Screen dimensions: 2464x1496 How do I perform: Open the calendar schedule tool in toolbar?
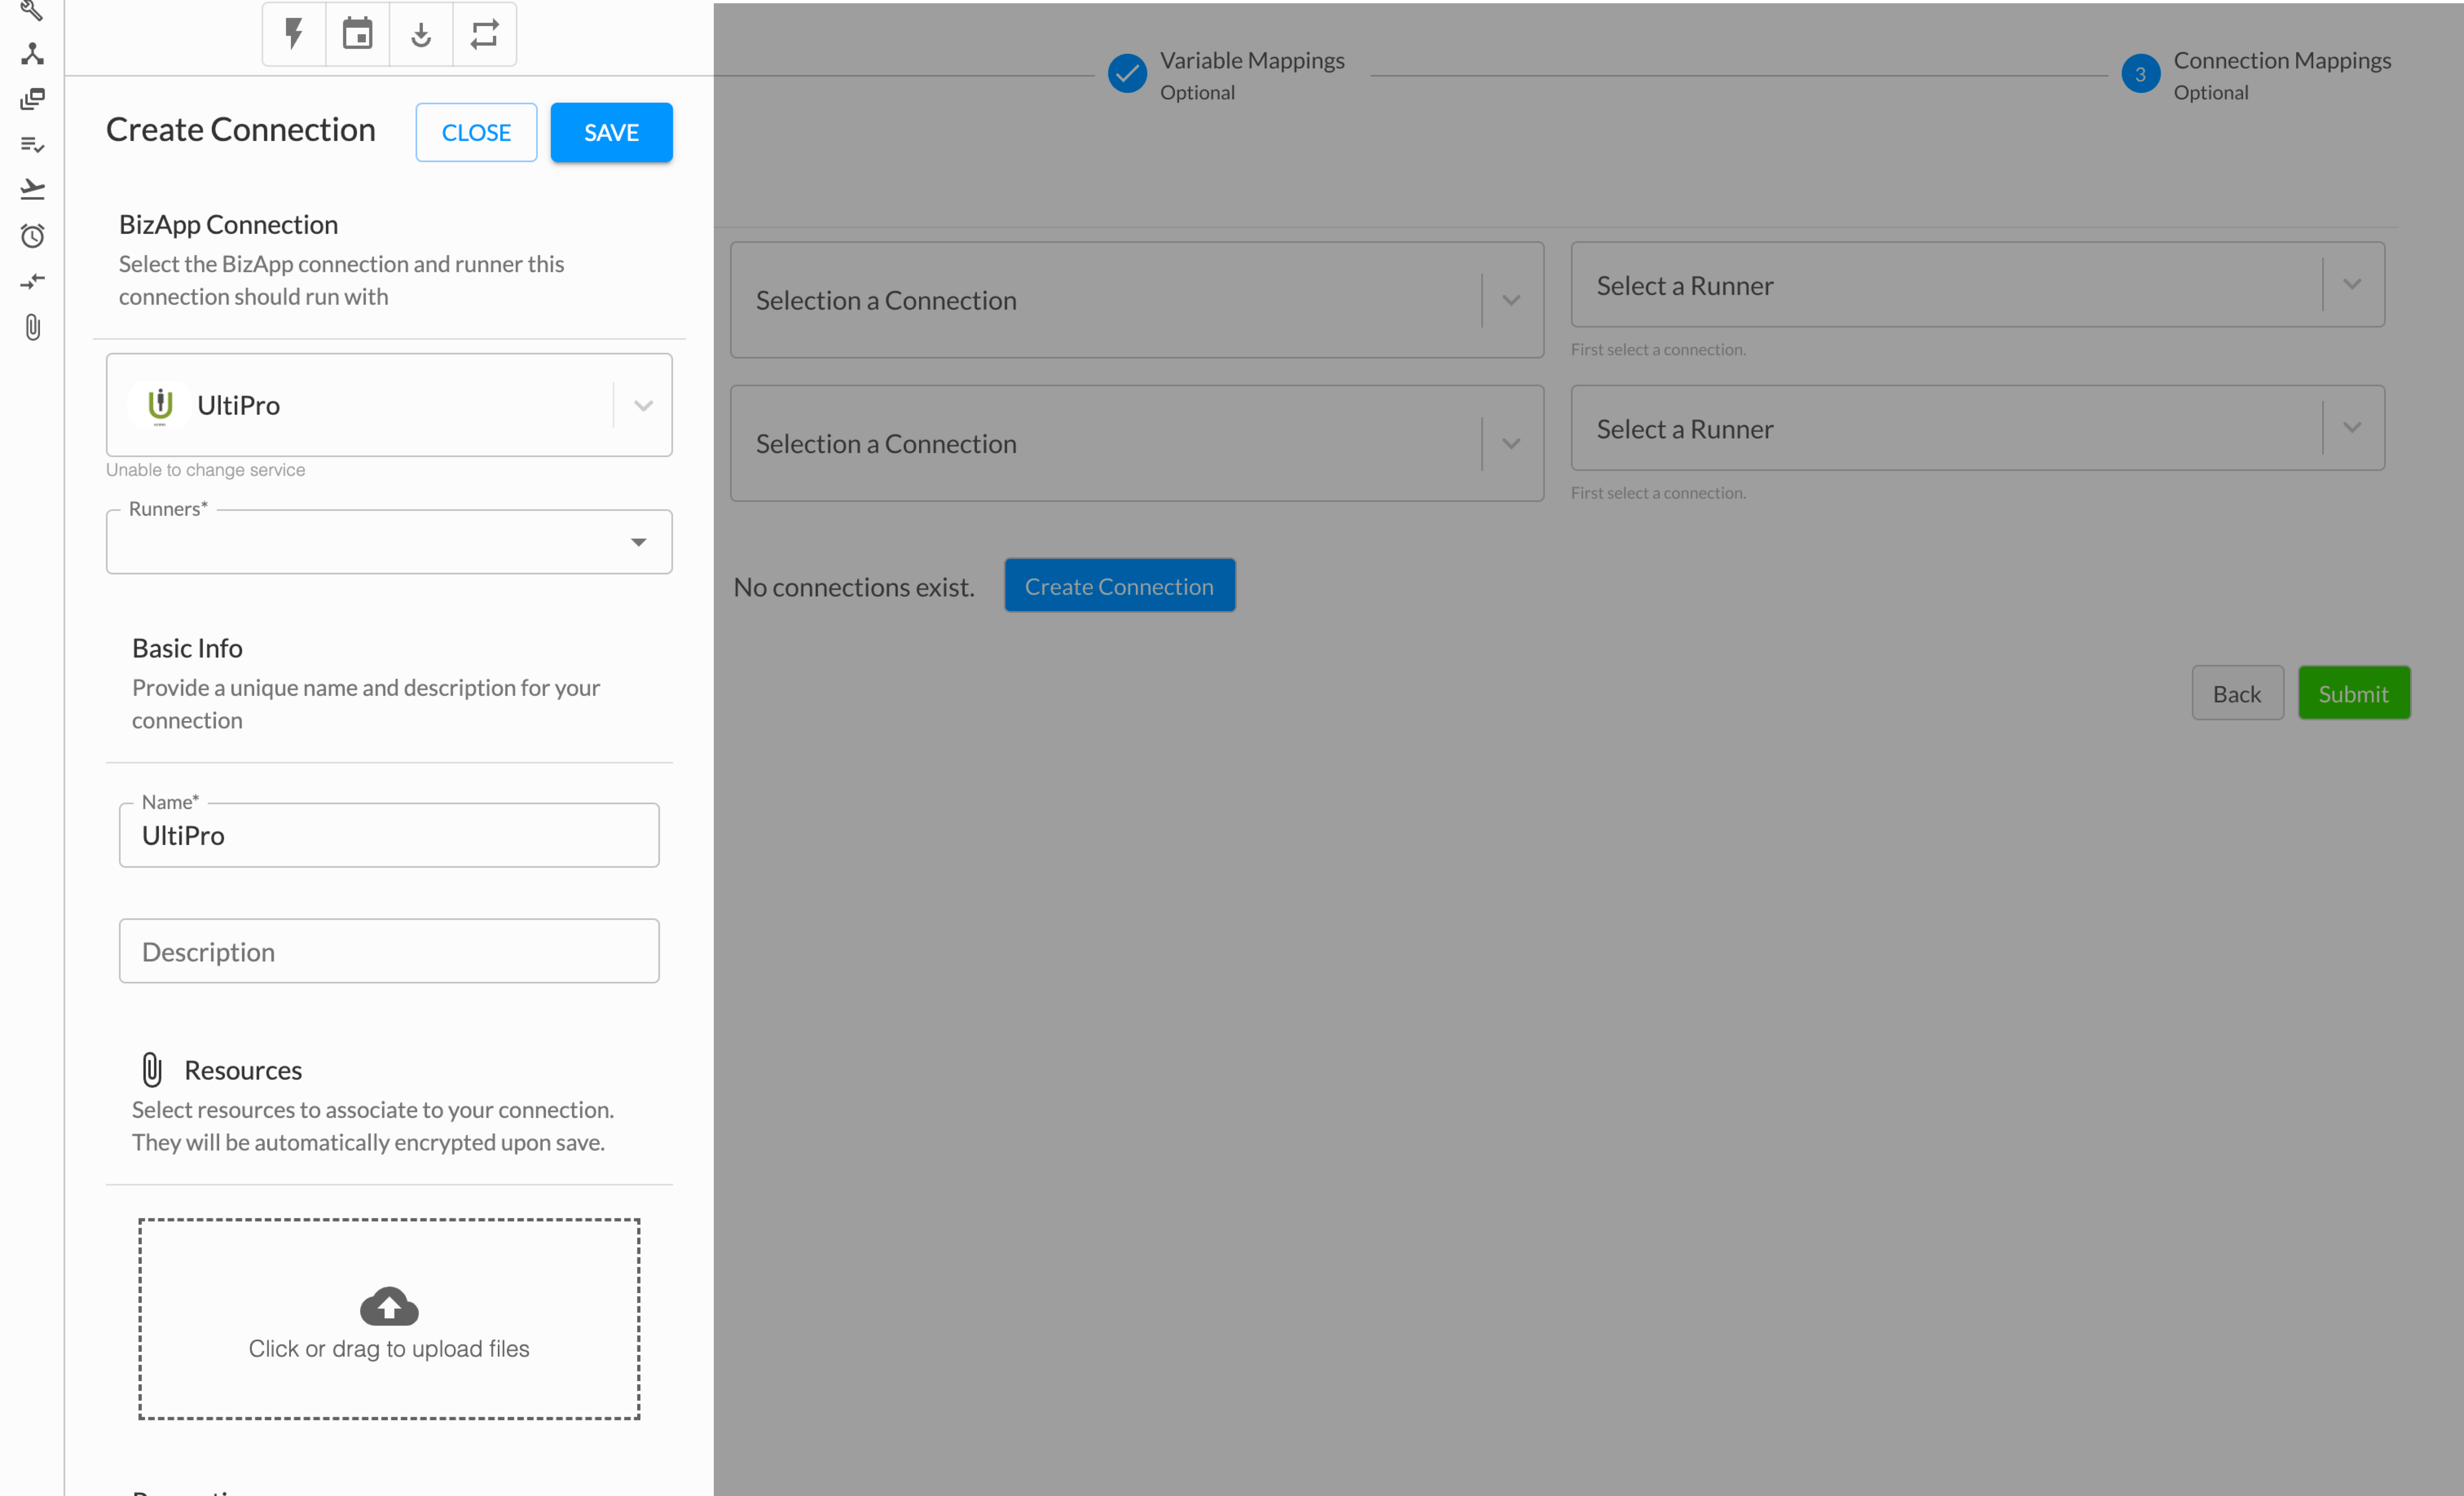tap(357, 33)
